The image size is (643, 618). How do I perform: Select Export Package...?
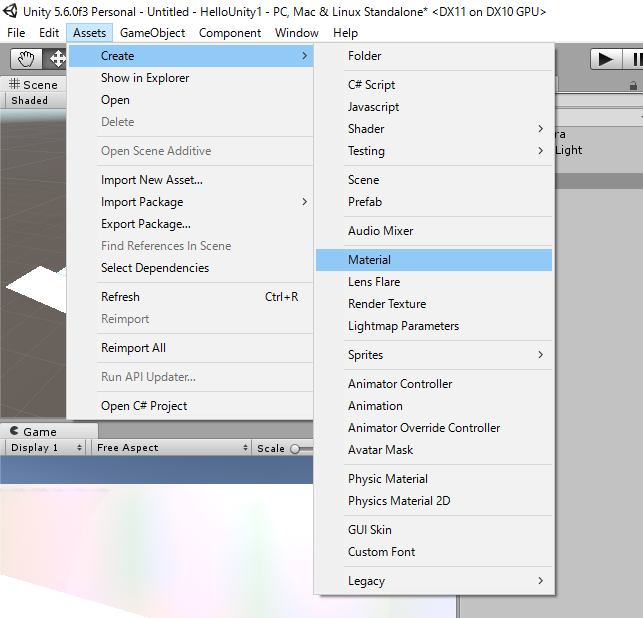pos(191,224)
